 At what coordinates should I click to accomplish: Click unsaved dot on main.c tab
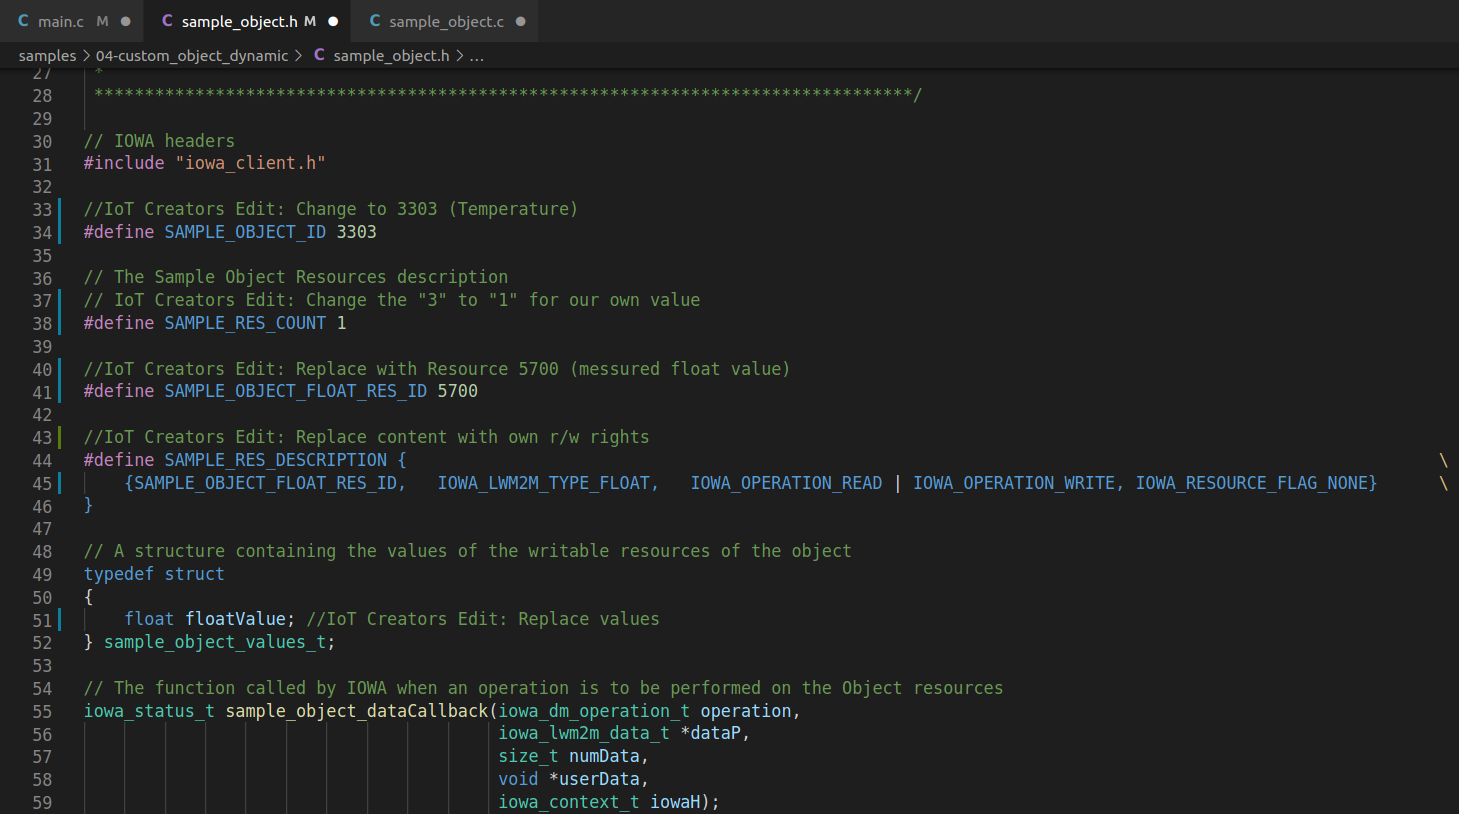pos(125,21)
